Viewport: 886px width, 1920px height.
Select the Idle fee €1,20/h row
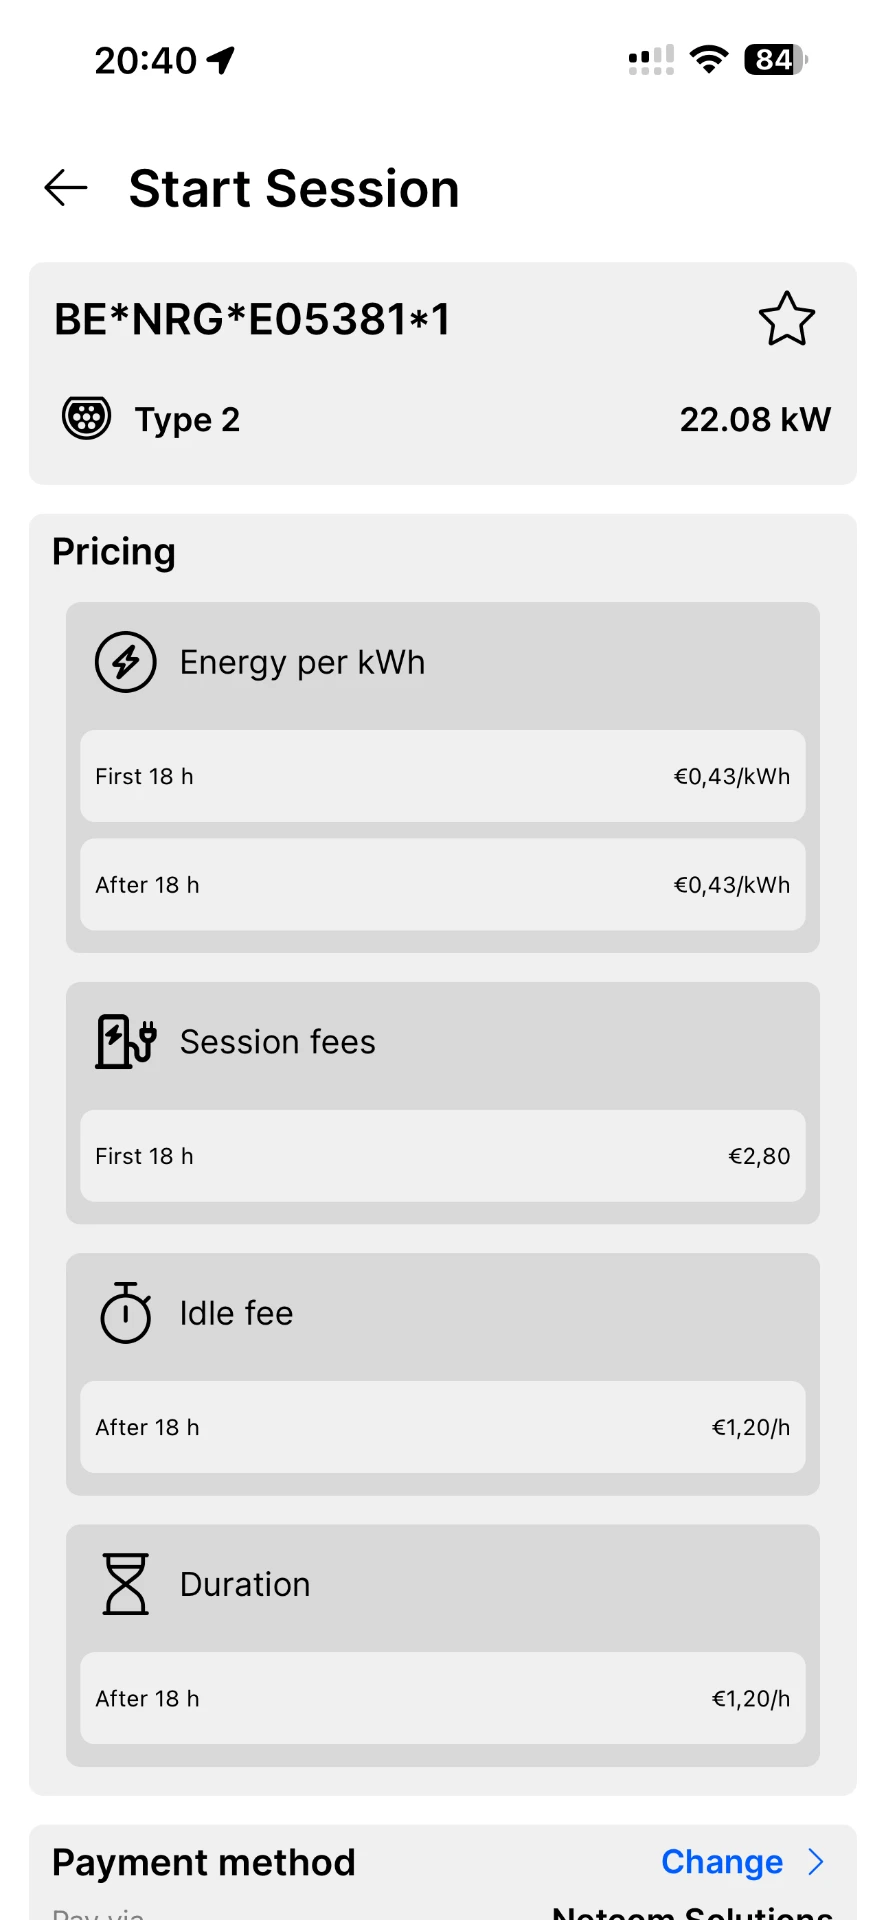[443, 1427]
